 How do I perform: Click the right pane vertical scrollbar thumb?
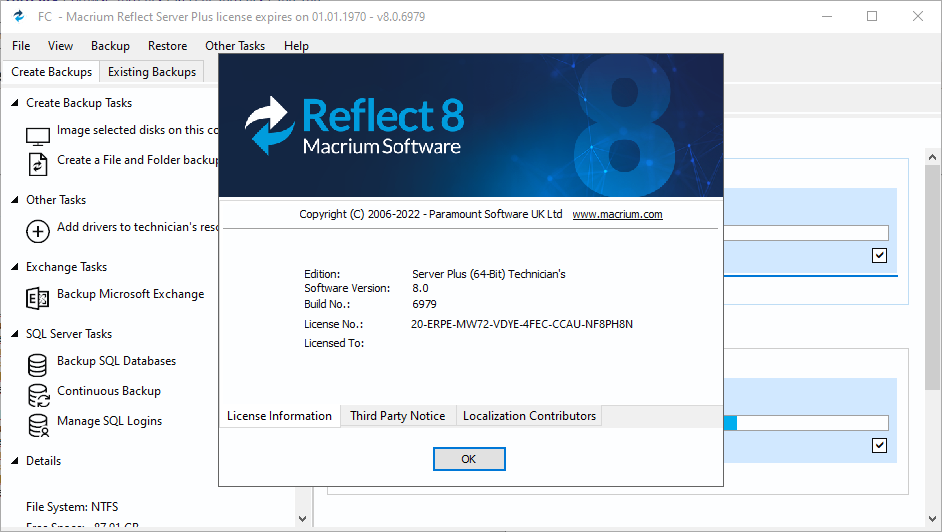coord(932,277)
